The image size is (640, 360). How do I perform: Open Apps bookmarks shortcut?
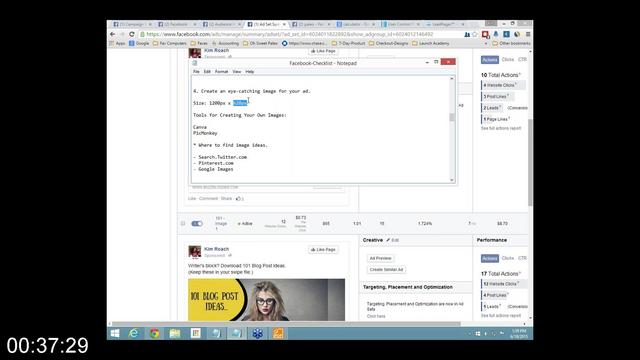click(118, 43)
